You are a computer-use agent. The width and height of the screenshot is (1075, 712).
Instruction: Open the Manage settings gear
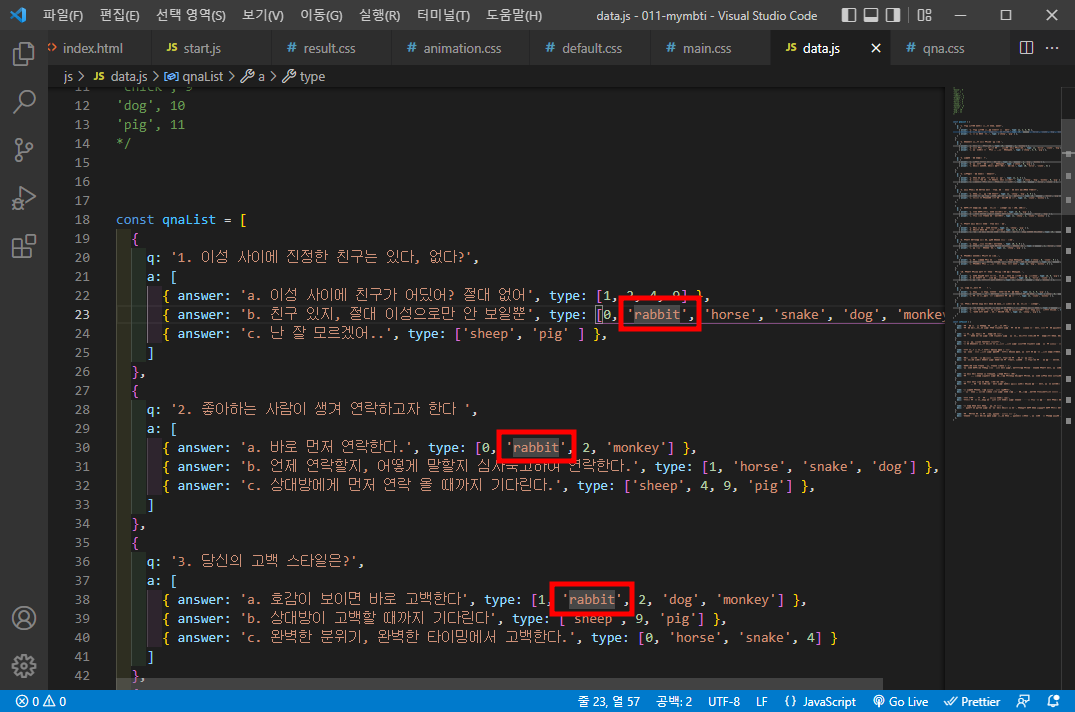pos(24,666)
